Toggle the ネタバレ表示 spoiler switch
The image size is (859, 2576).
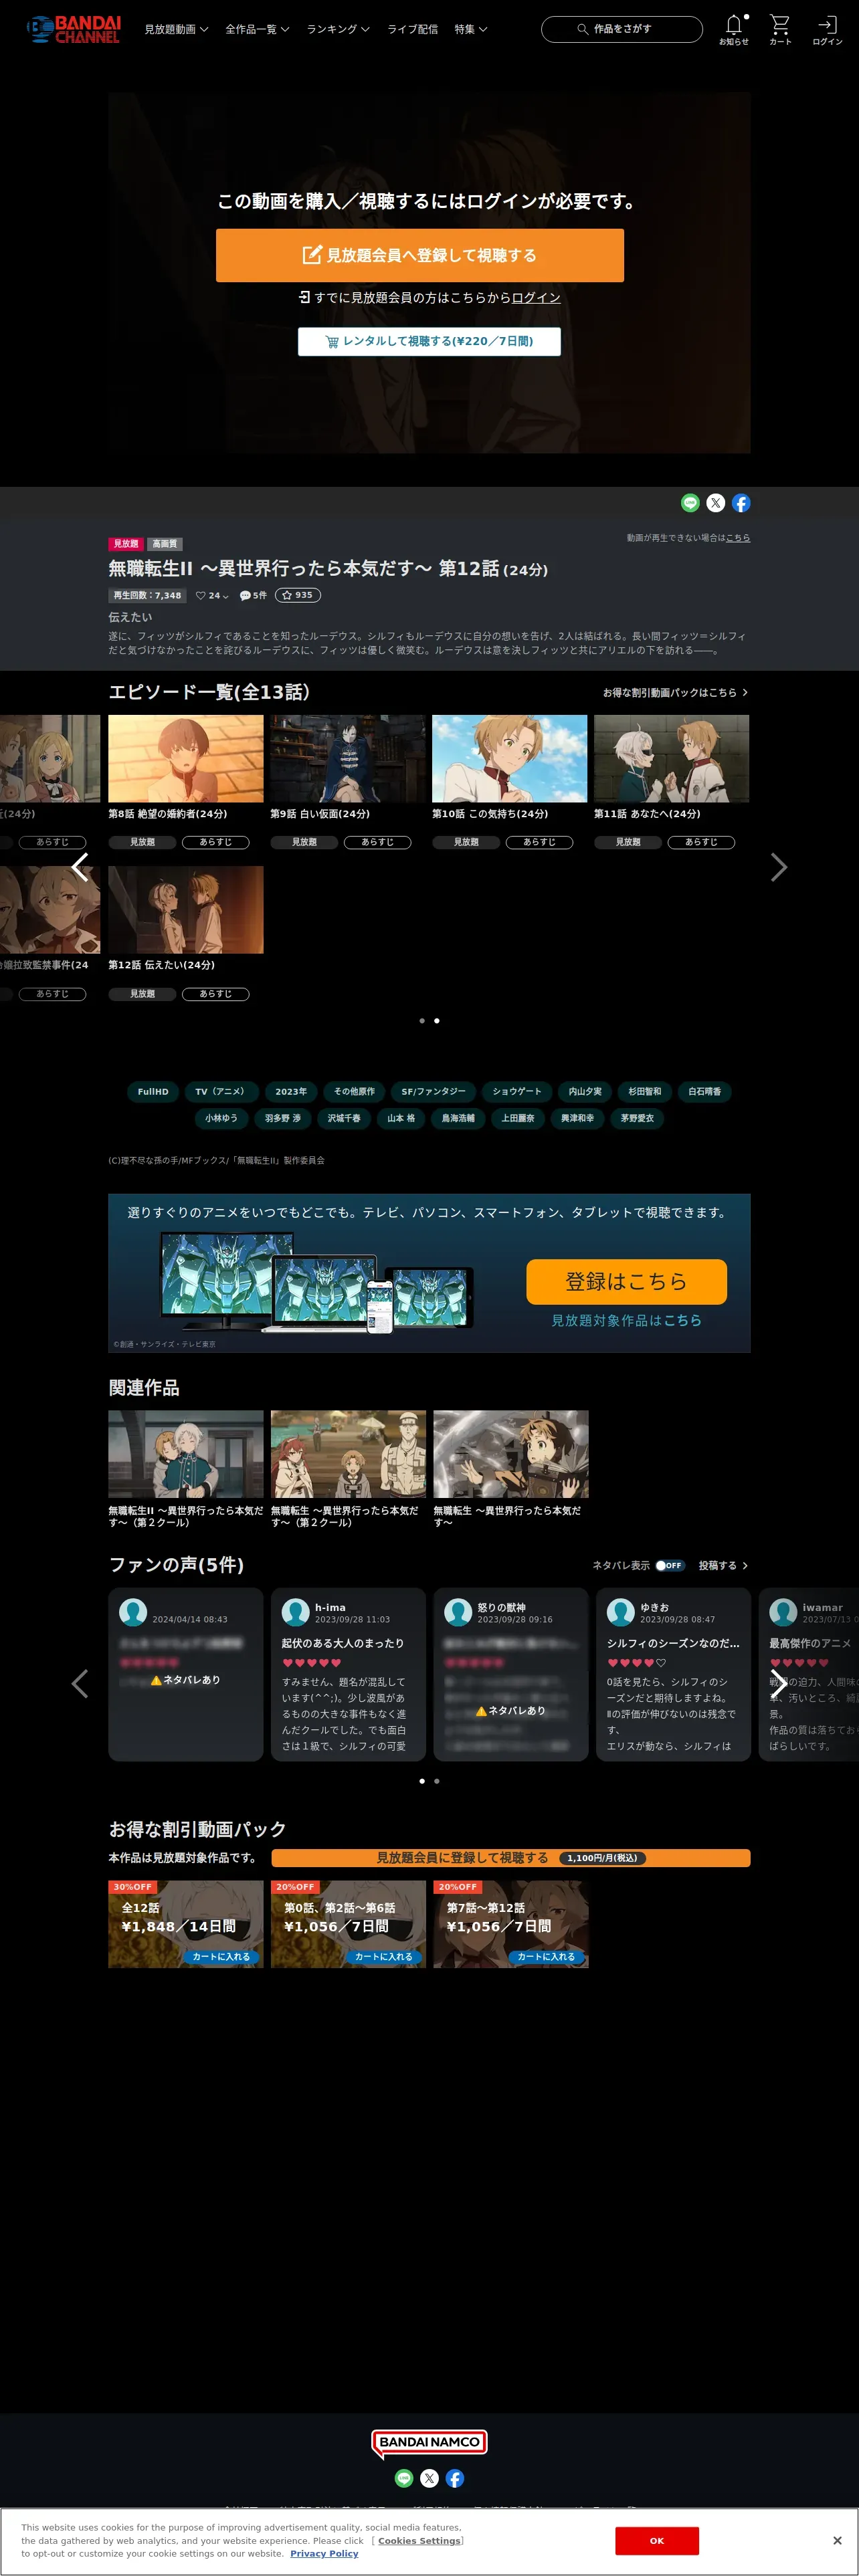pos(670,1566)
